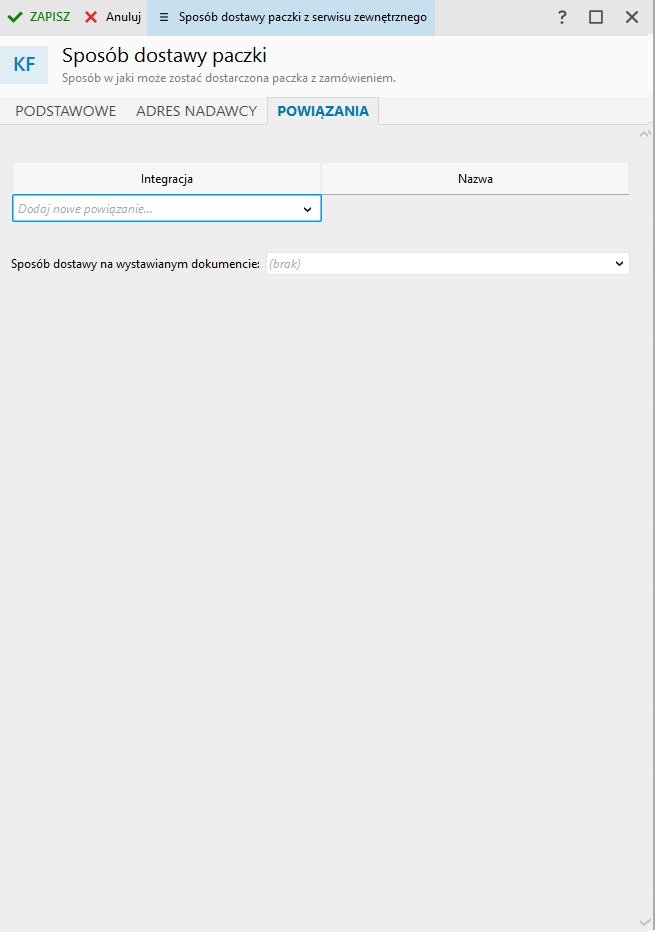Image resolution: width=655 pixels, height=932 pixels.
Task: Close the delivery method window
Action: tap(631, 17)
